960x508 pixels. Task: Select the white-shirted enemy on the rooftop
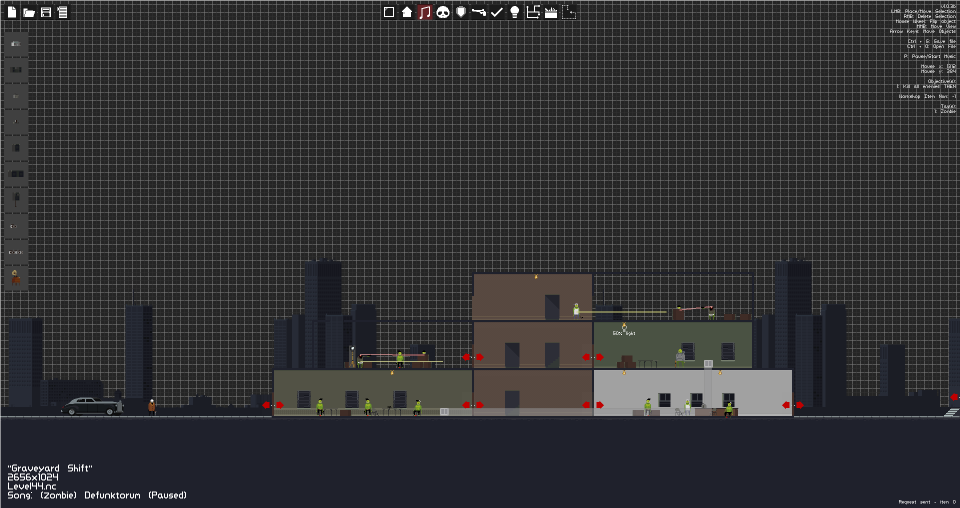[x=576, y=311]
